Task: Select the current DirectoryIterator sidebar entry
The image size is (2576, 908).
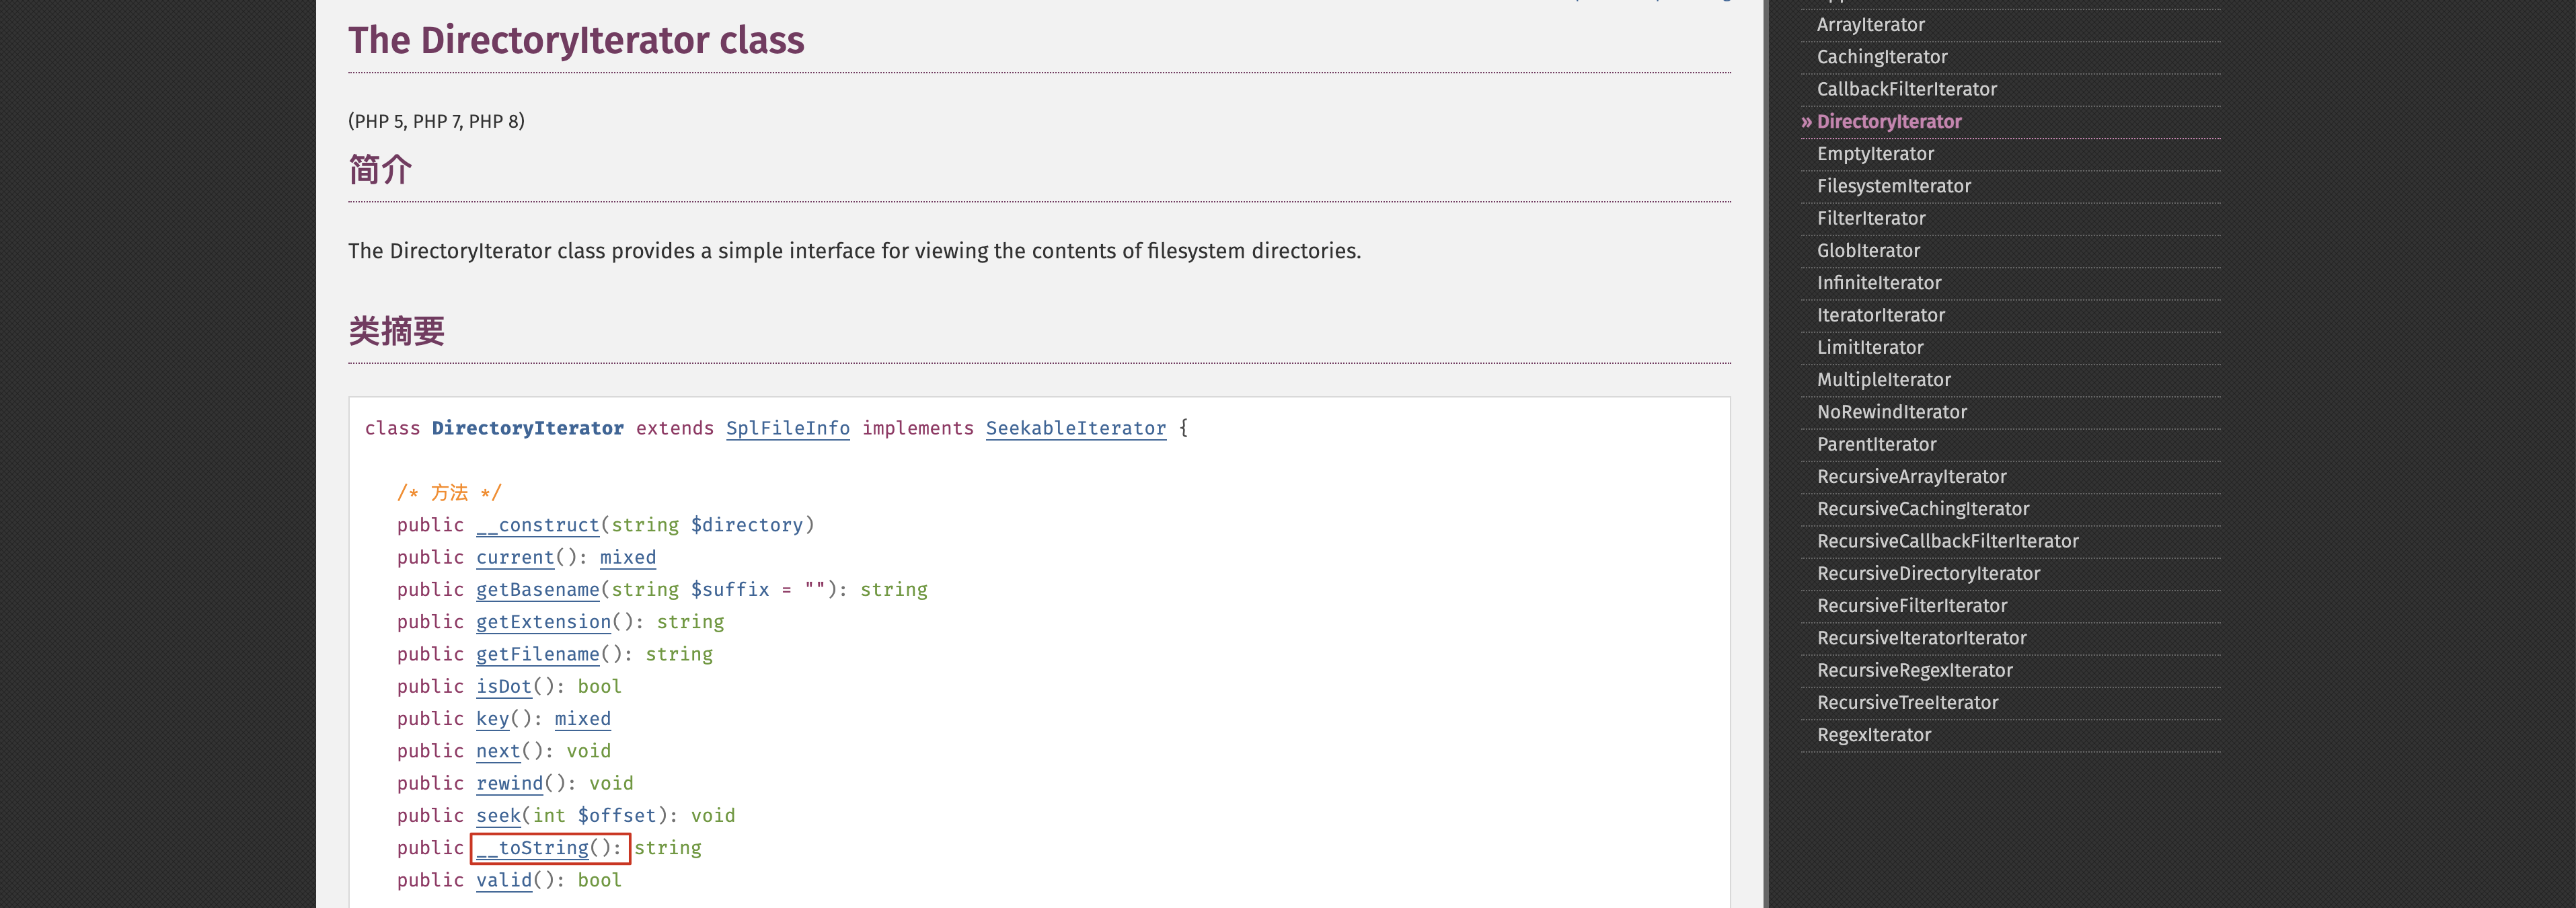Action: 1888,122
